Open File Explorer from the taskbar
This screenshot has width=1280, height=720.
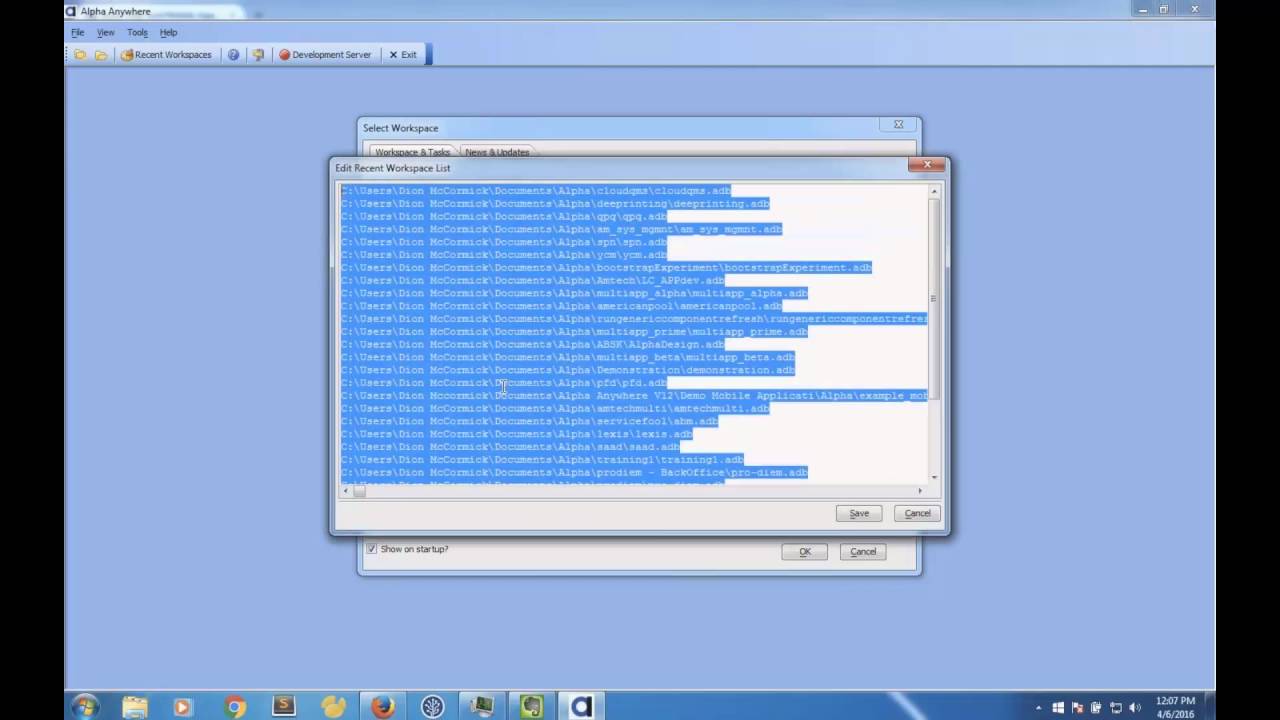click(135, 707)
